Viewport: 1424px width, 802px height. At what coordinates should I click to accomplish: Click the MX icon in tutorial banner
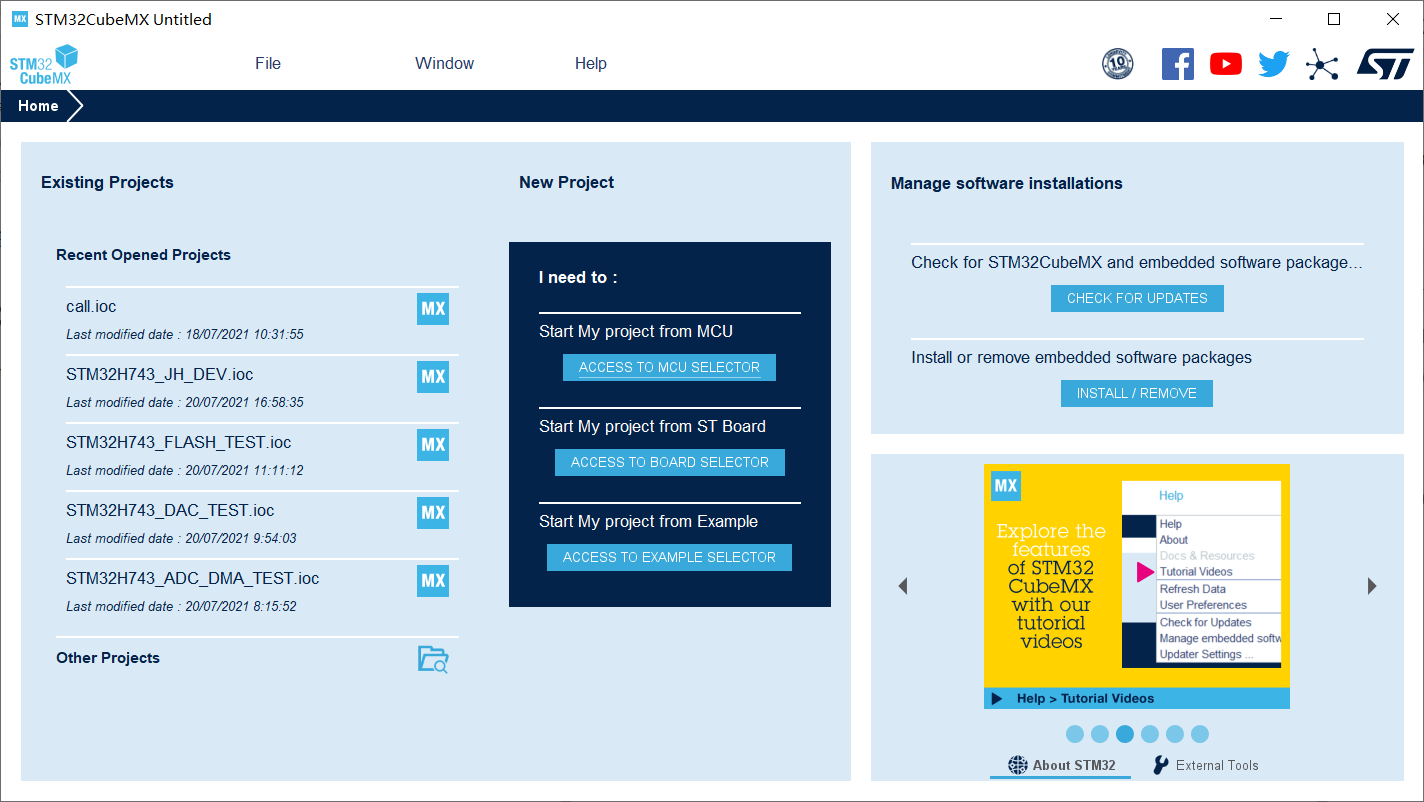pos(1006,487)
